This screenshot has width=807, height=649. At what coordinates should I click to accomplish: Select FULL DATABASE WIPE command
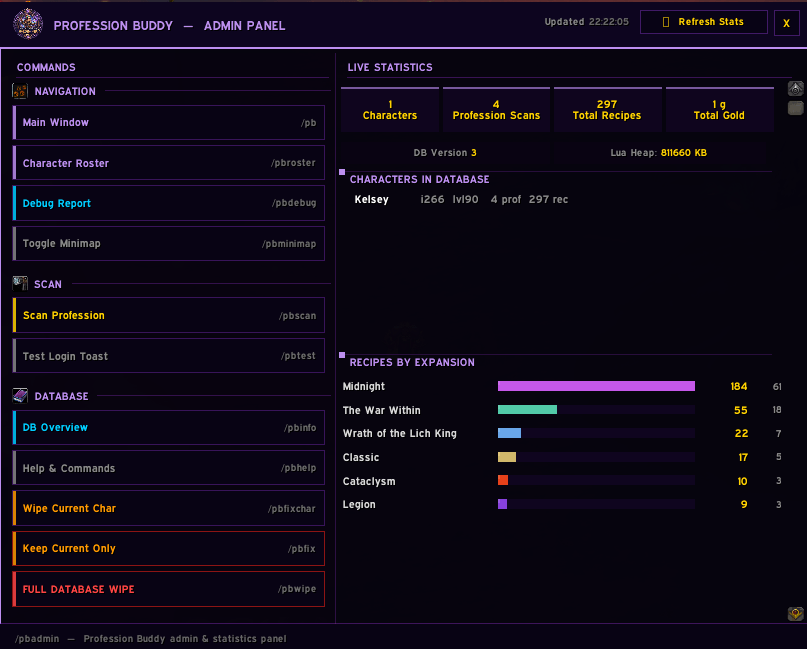click(x=169, y=589)
